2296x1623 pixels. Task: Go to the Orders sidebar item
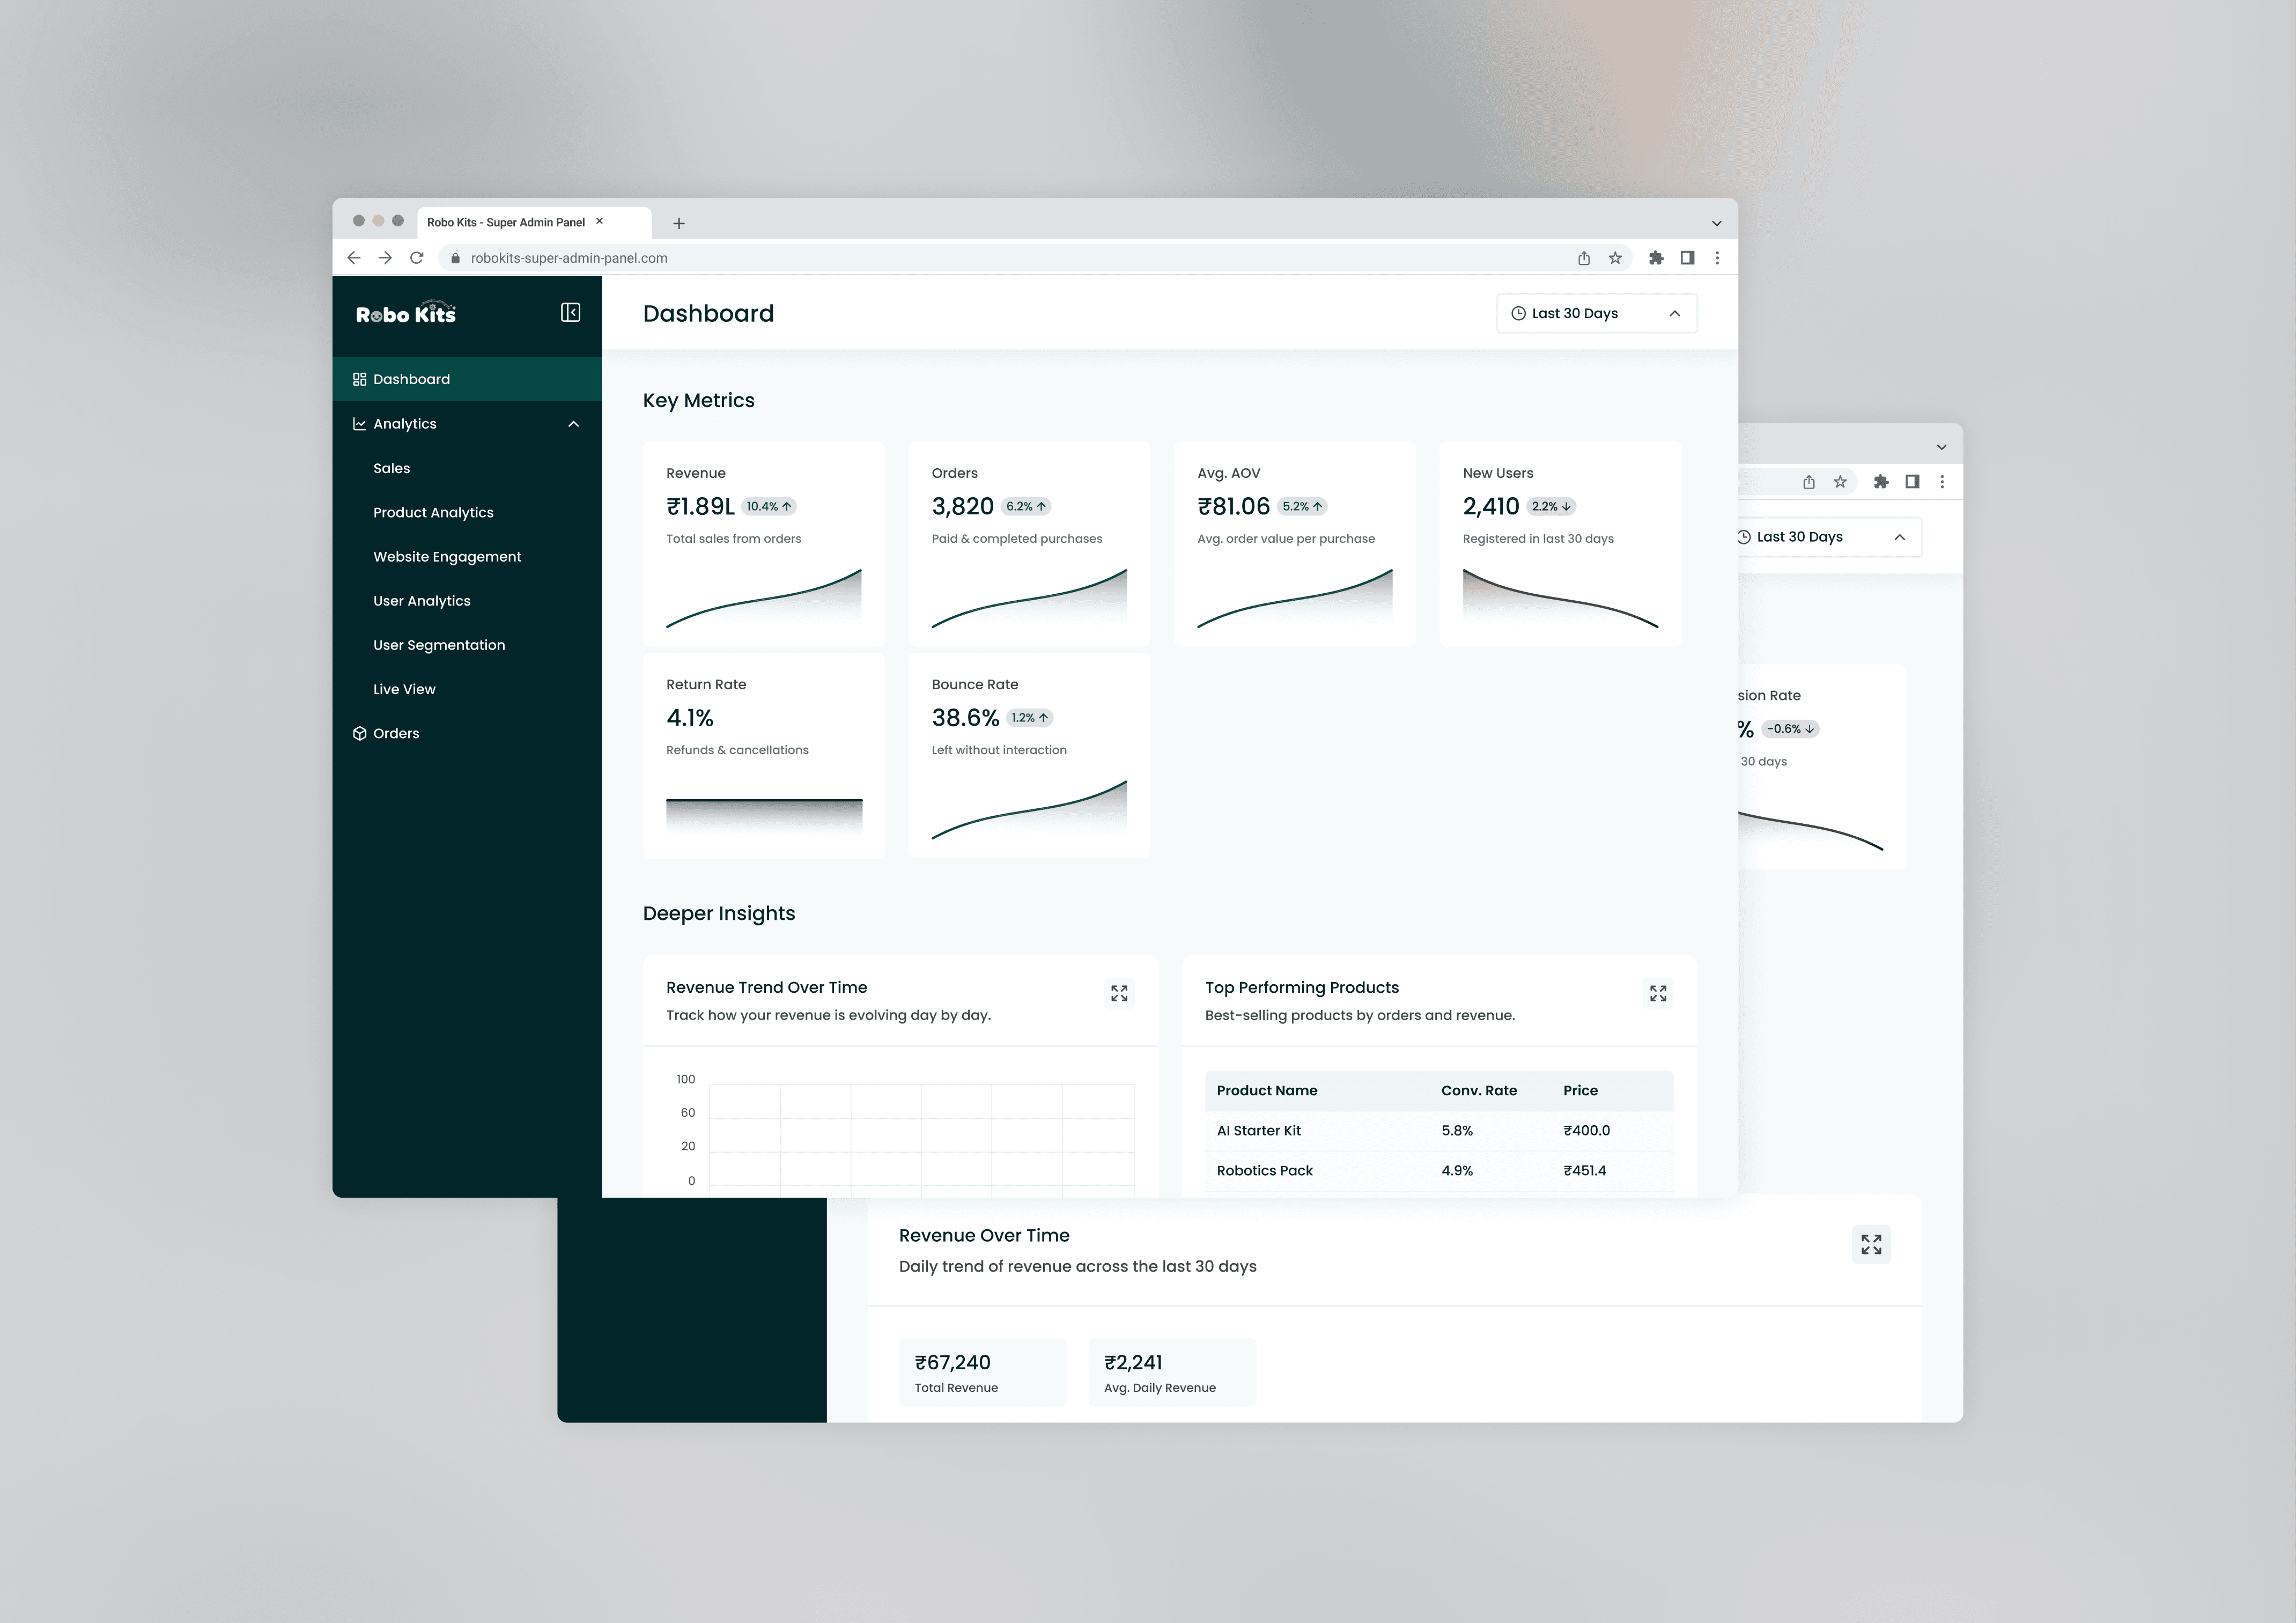(x=396, y=733)
